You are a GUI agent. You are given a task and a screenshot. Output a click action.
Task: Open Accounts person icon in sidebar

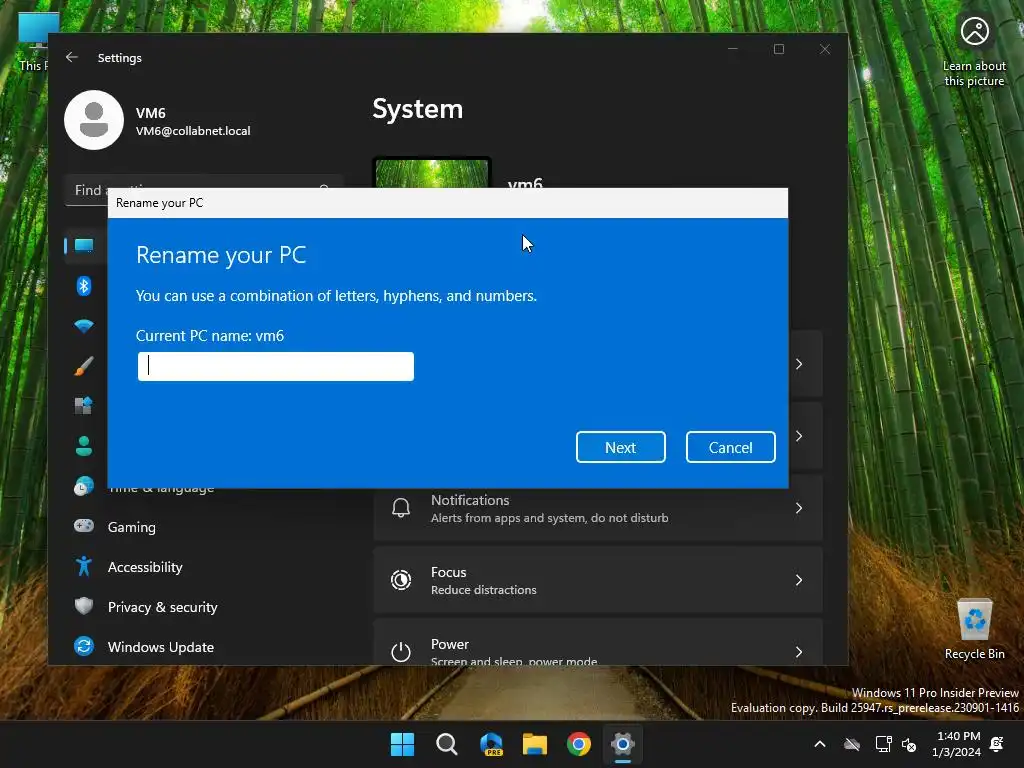[84, 446]
